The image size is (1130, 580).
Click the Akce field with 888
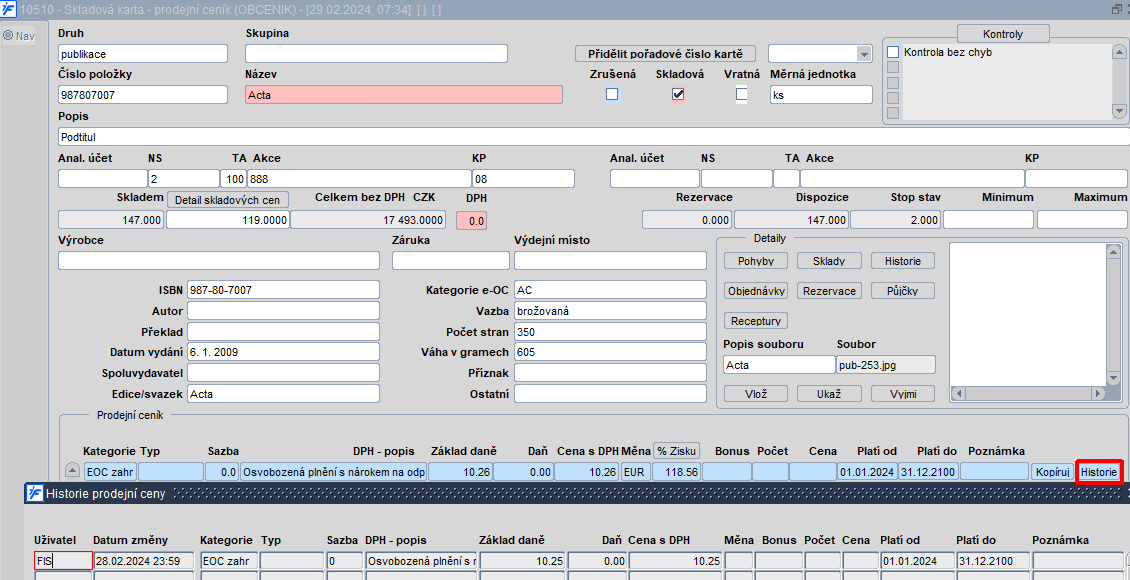(x=359, y=179)
